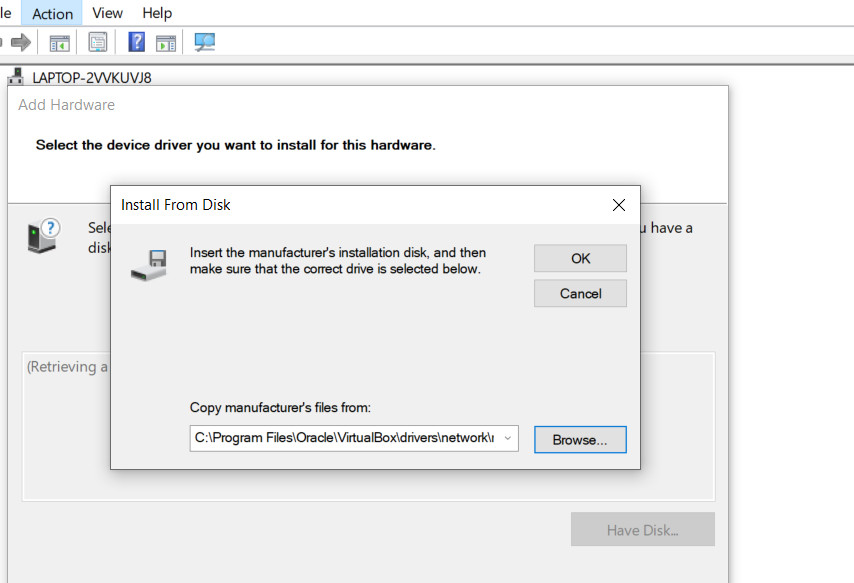Click the Show/Hide Action Pane icon
This screenshot has height=583, width=854.
(166, 43)
